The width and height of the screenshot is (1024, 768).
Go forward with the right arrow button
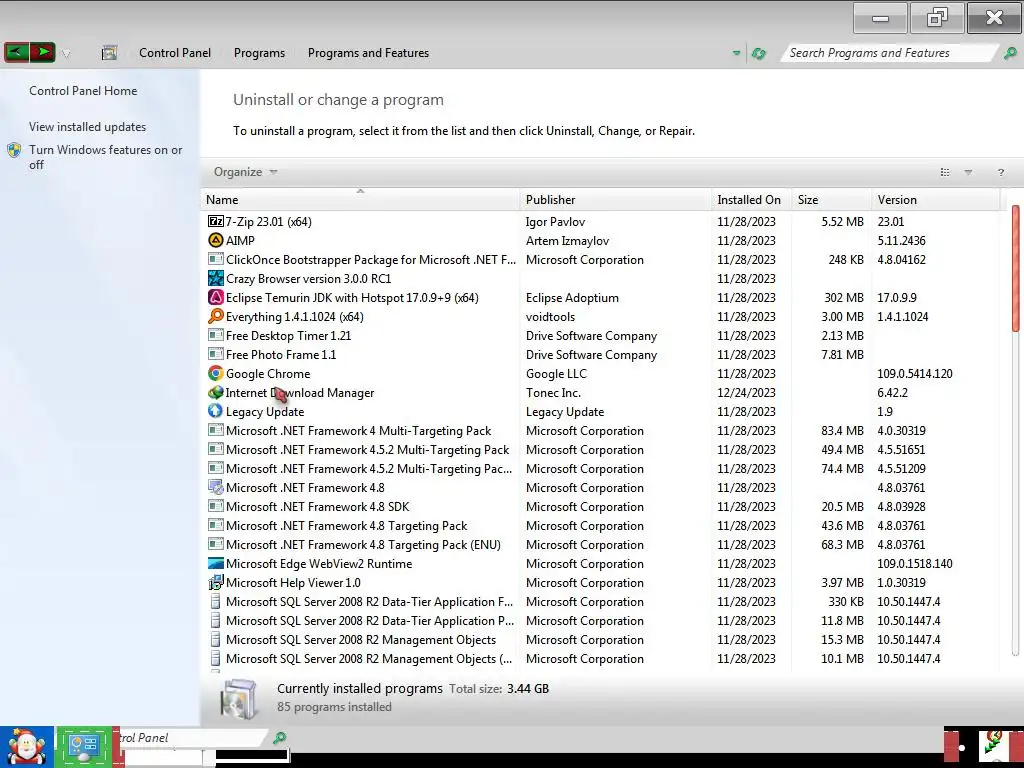pyautogui.click(x=42, y=52)
